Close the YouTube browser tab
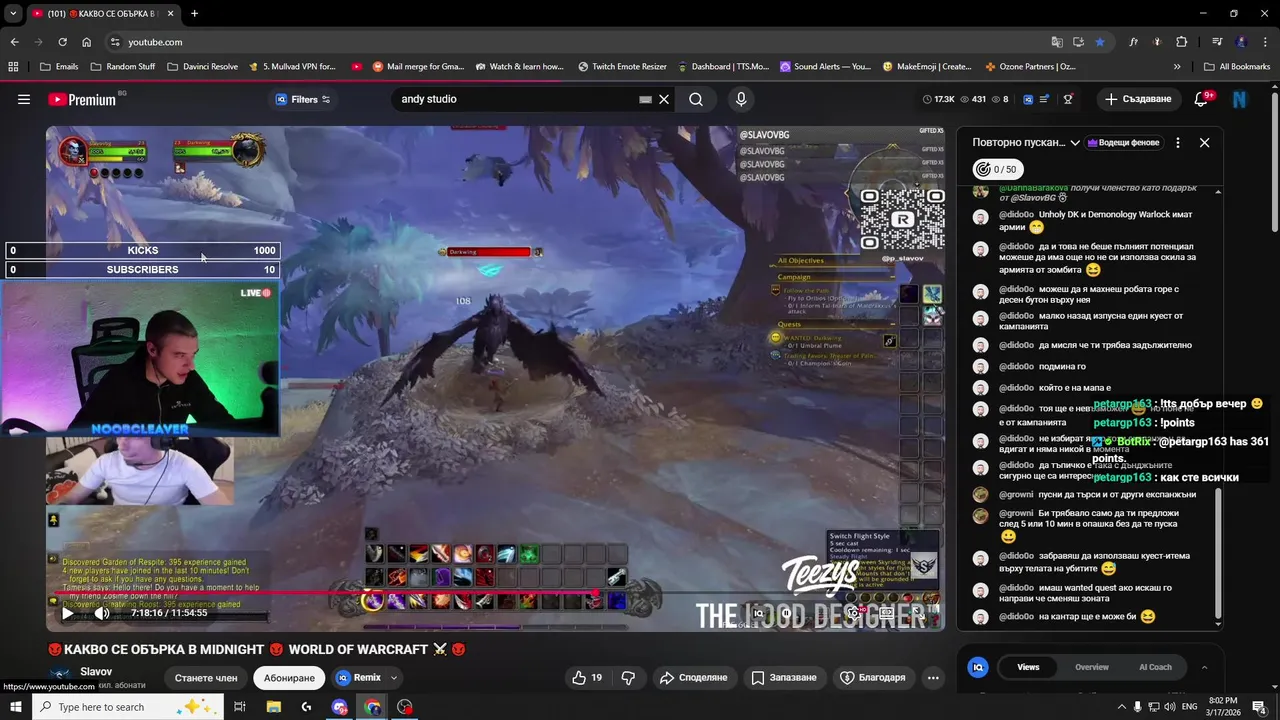Screen dimensions: 1280x720 [x=170, y=14]
